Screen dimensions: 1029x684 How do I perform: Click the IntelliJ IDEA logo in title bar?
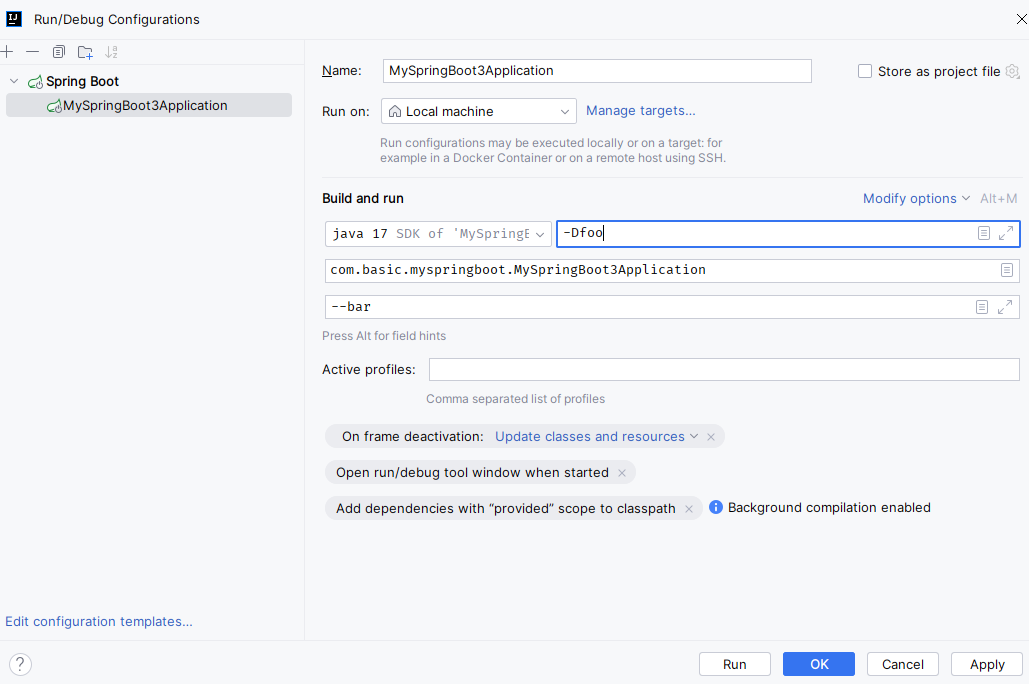pos(14,19)
